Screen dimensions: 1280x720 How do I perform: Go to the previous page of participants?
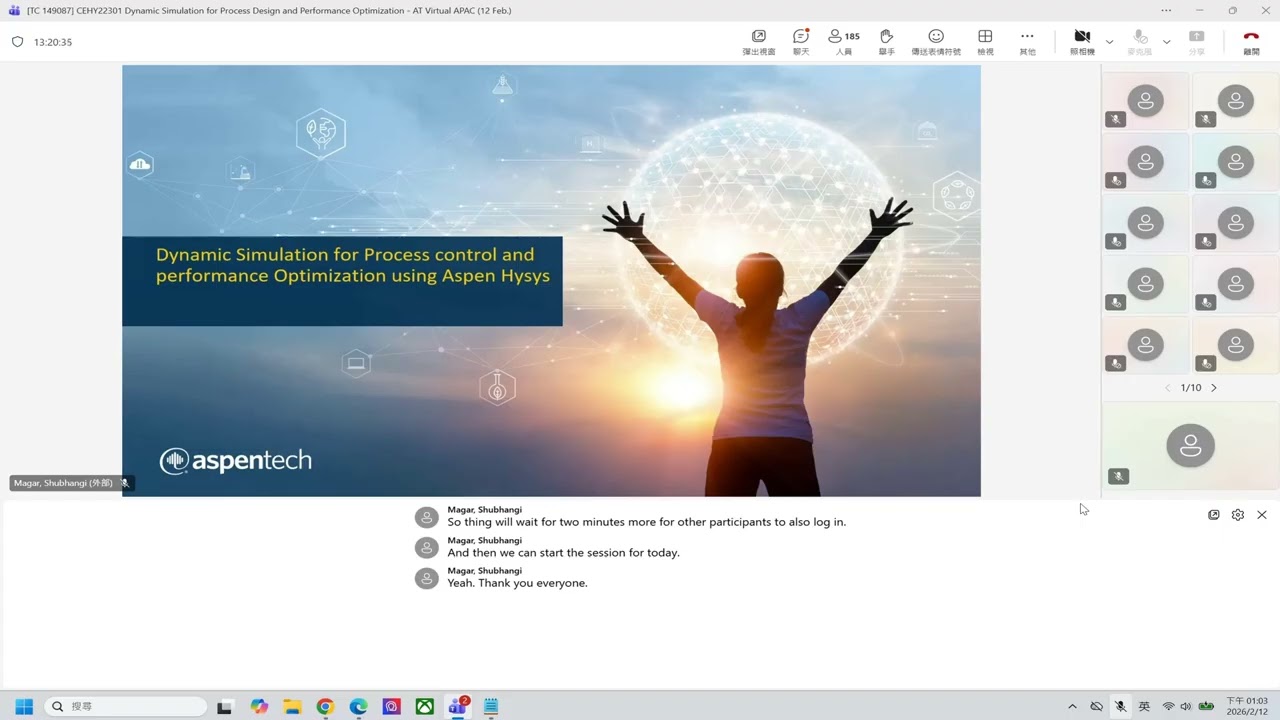coord(1167,388)
